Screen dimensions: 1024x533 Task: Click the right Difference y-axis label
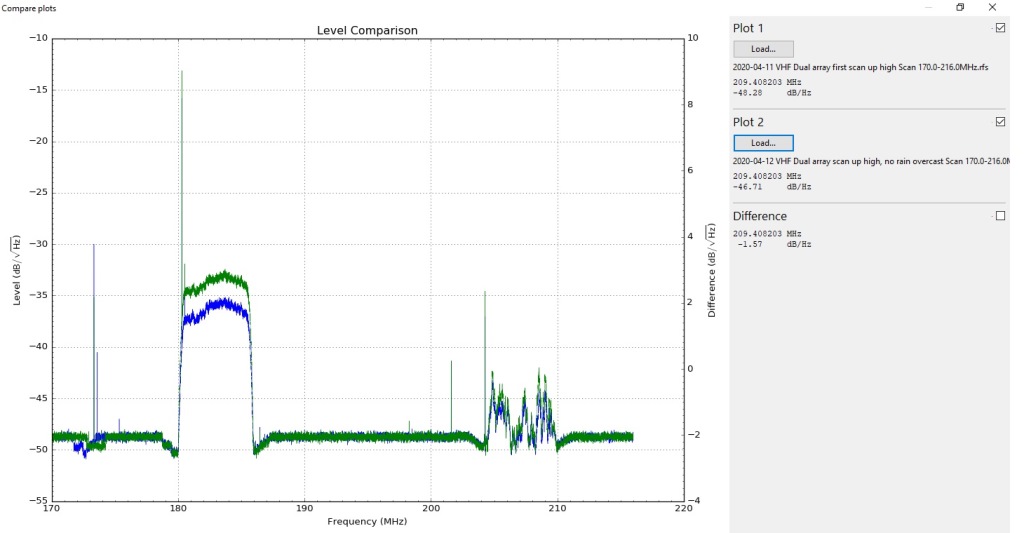pyautogui.click(x=712, y=270)
